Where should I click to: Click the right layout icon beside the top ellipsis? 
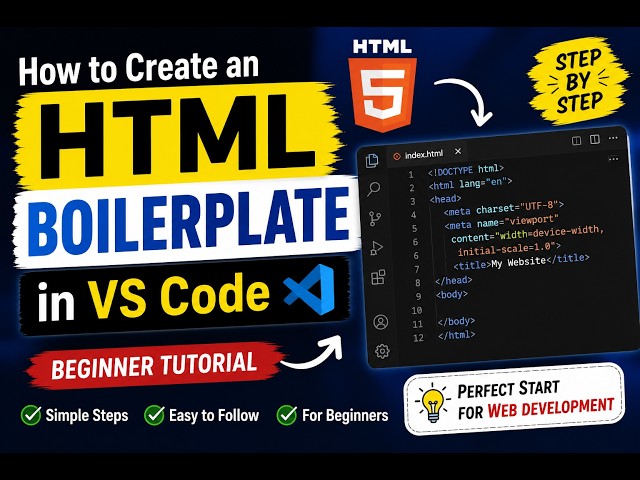pos(595,140)
